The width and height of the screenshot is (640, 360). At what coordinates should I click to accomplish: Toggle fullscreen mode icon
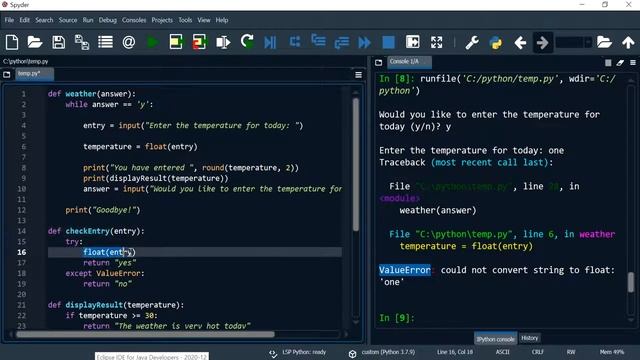tap(436, 42)
